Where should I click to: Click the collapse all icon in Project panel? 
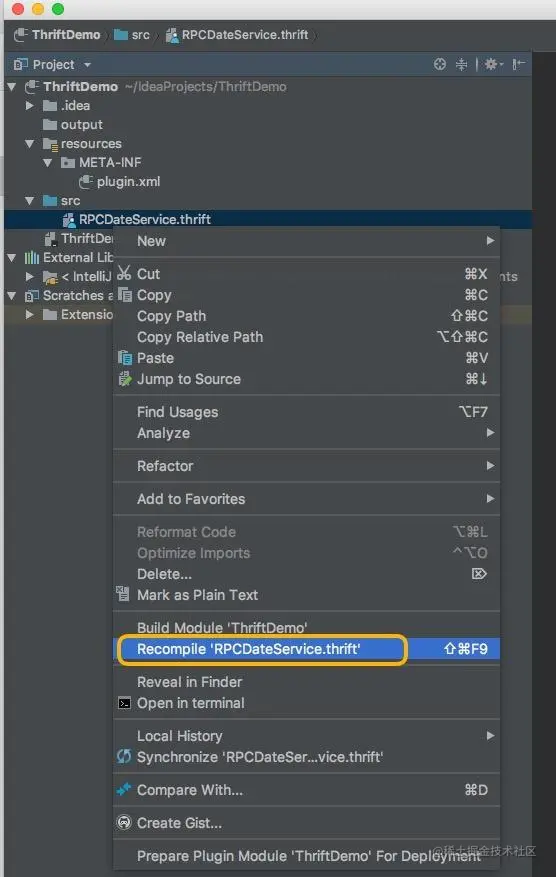pyautogui.click(x=461, y=64)
